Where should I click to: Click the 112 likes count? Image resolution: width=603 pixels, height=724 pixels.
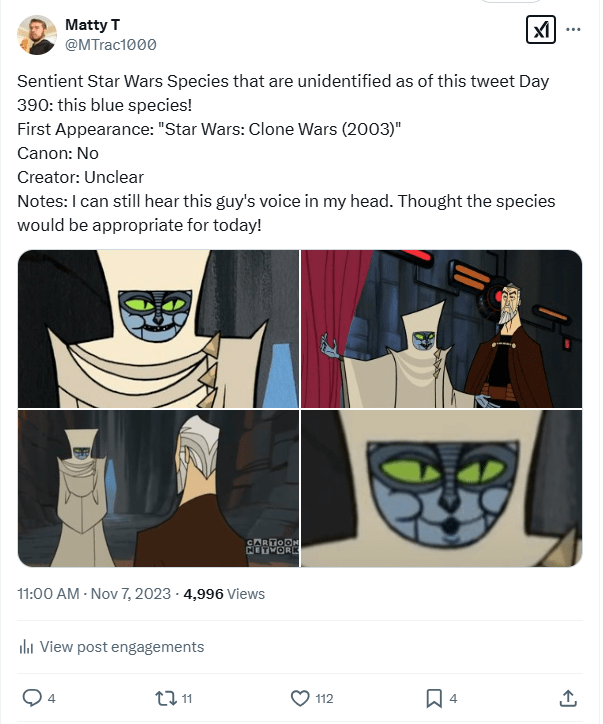coord(324,698)
